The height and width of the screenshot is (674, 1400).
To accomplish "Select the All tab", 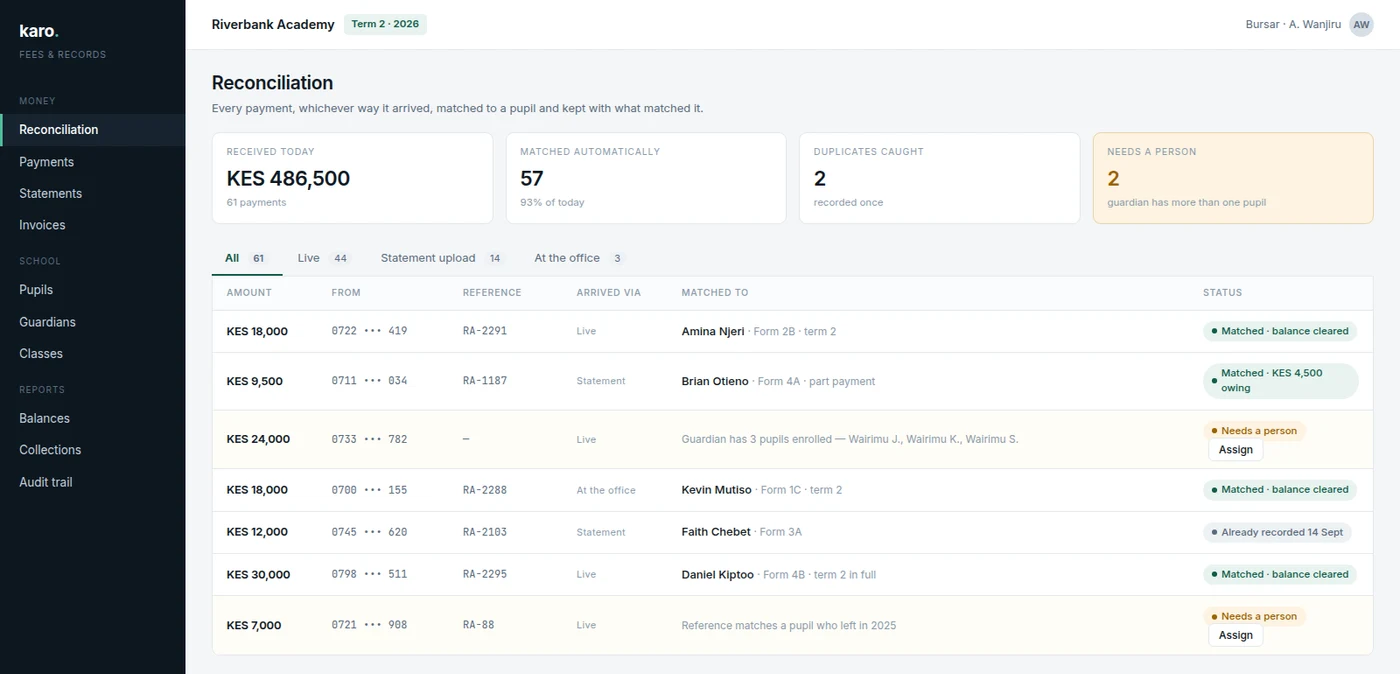I will pos(247,258).
